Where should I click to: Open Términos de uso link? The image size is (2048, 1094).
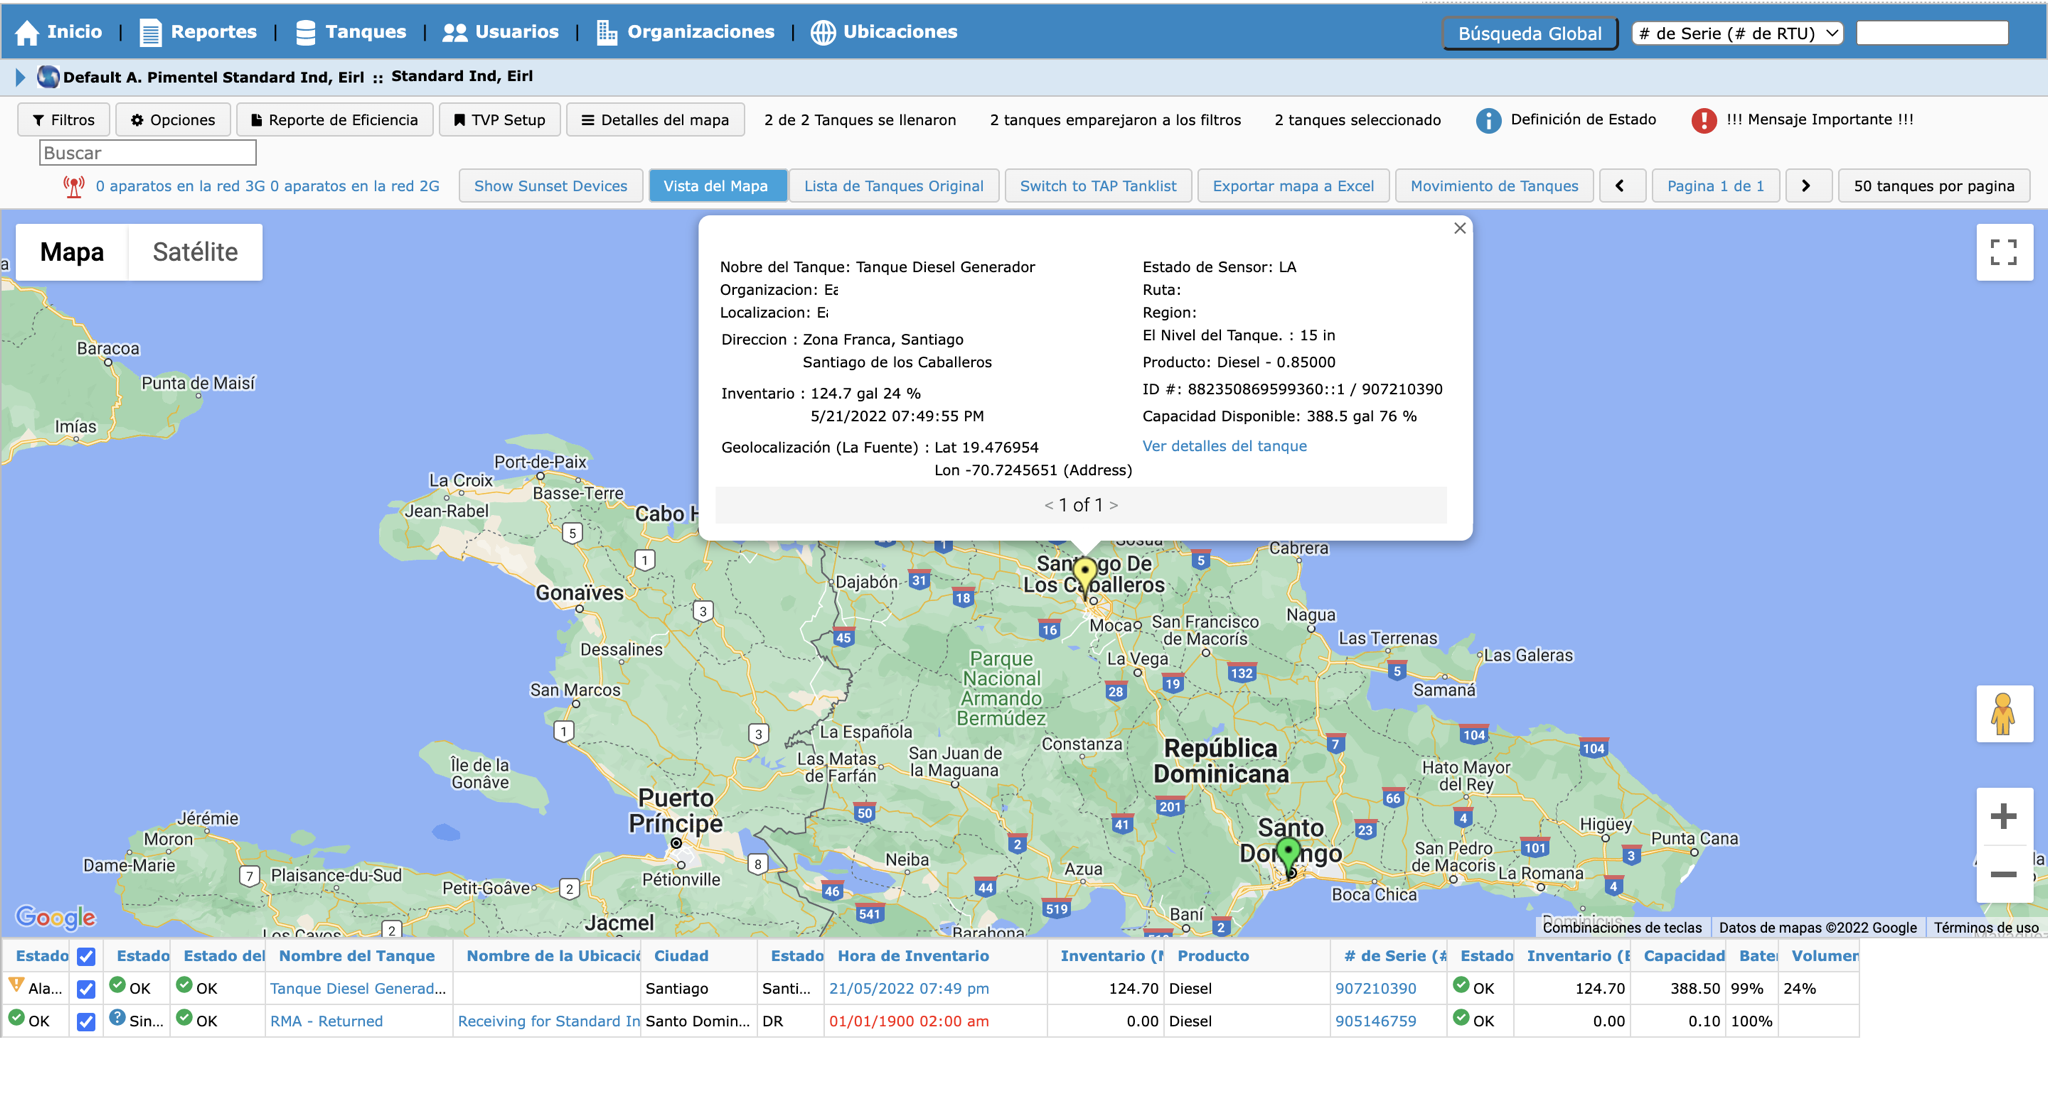coord(1986,928)
